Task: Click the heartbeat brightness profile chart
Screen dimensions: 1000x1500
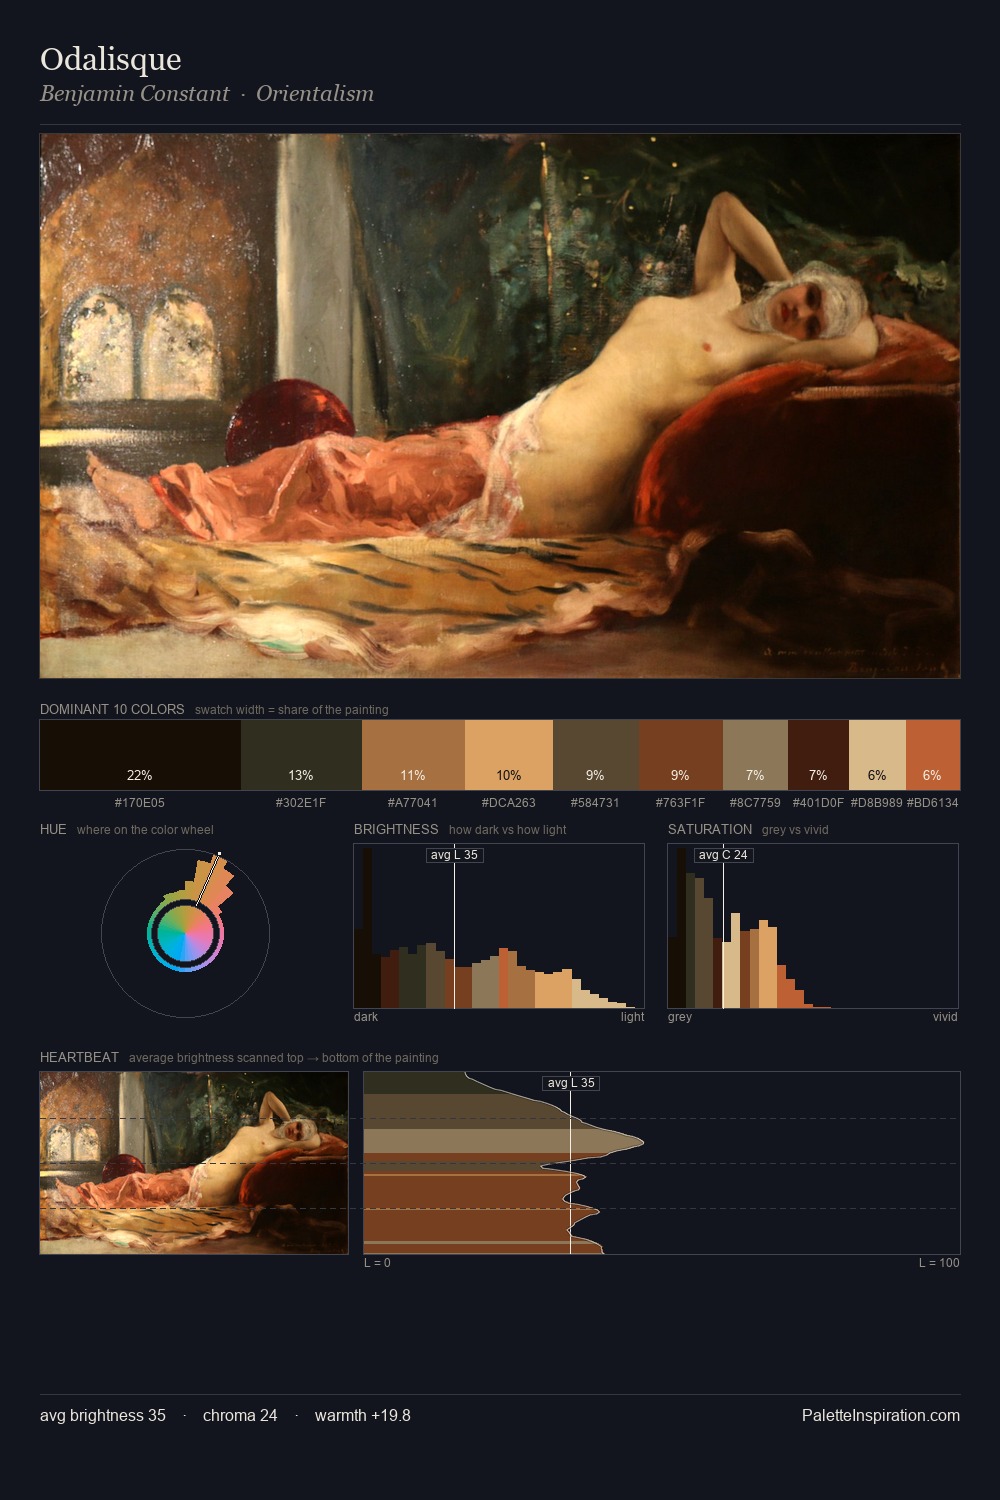Action: (661, 1163)
